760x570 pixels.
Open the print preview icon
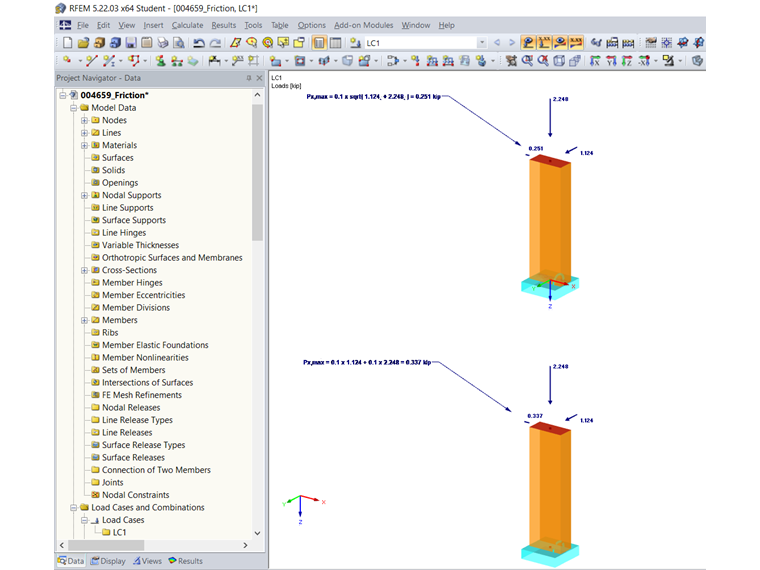point(178,43)
